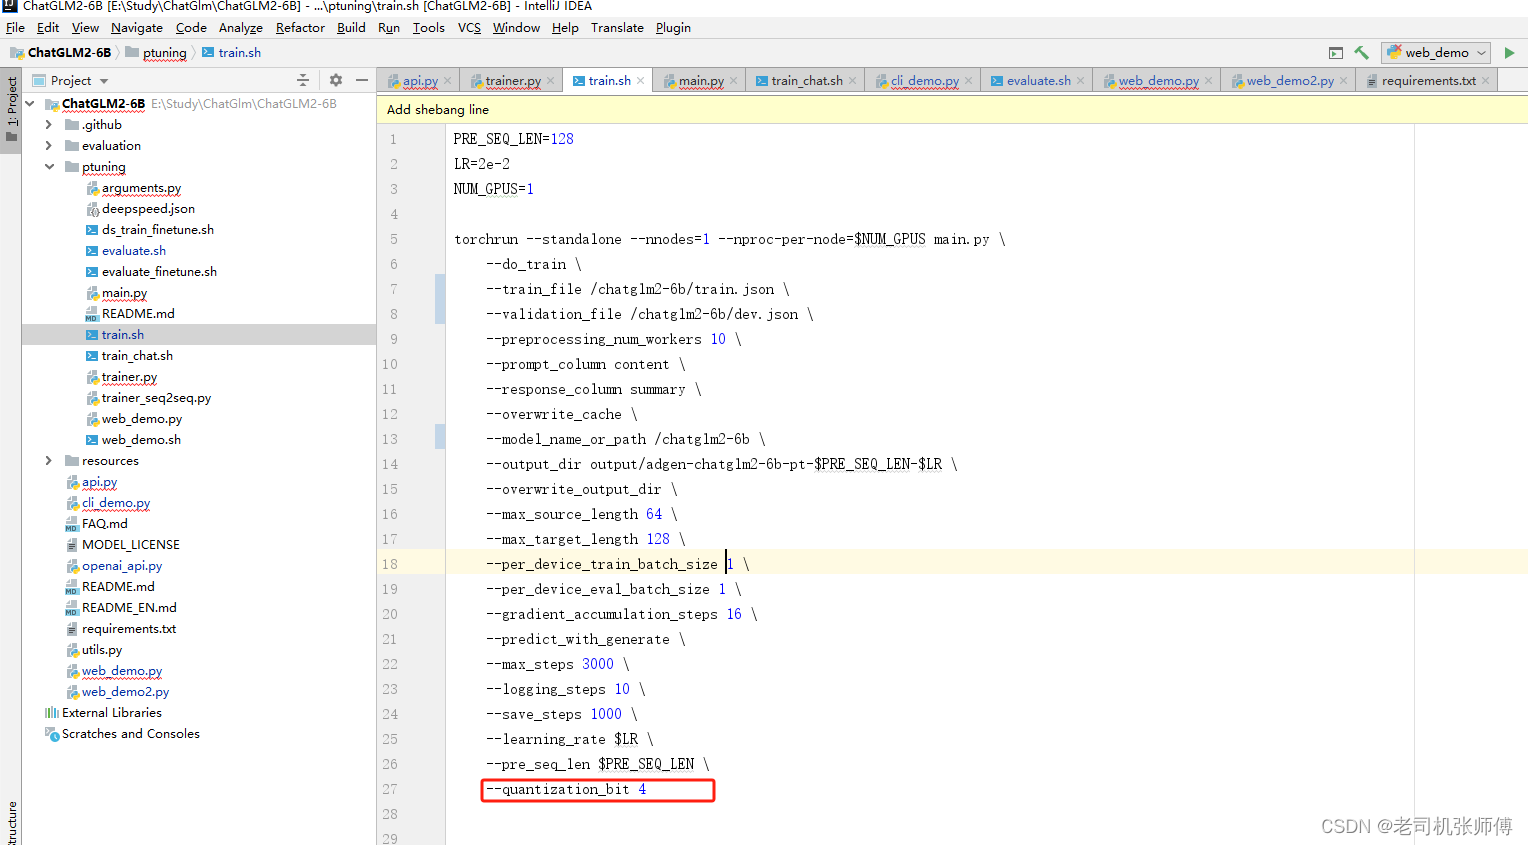
Task: Select web_demo.sh in ptuning folder
Action: pos(141,440)
